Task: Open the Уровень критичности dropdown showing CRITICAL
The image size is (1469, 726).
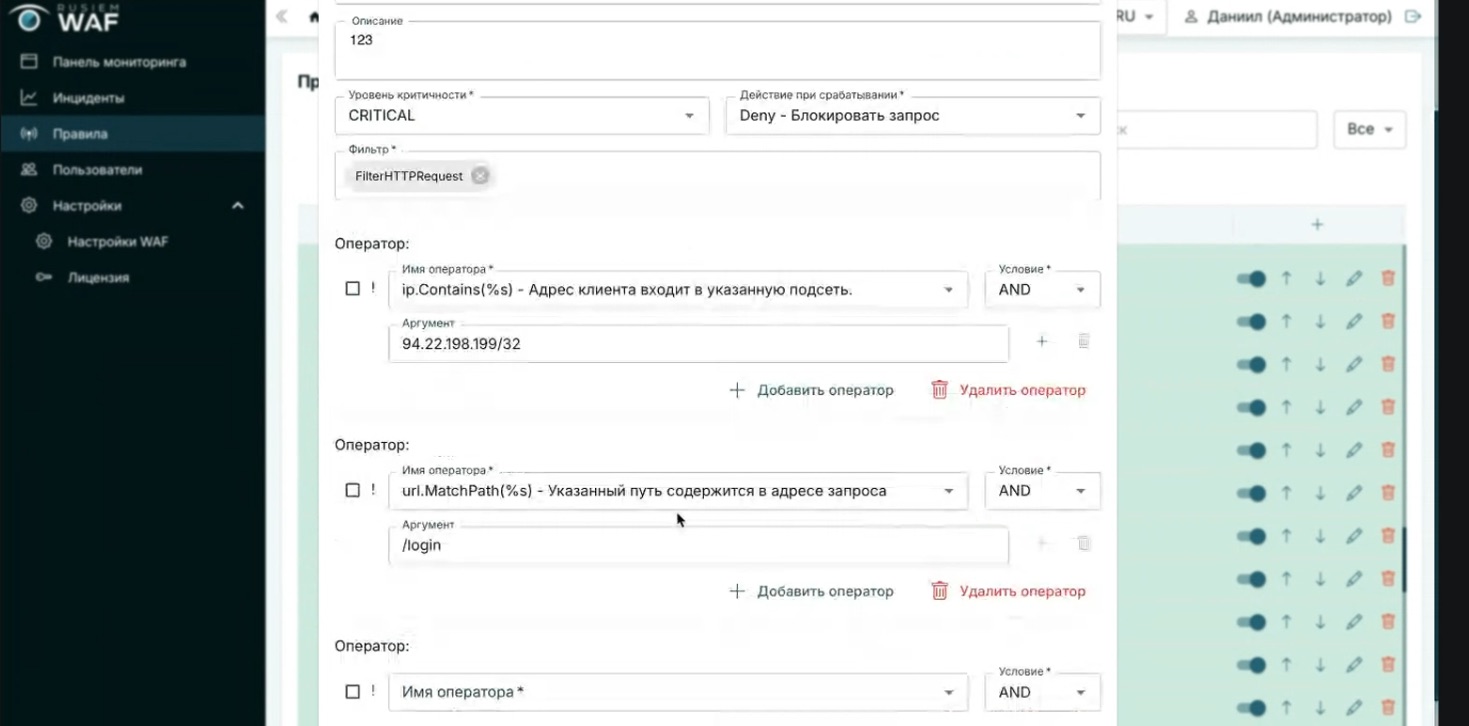Action: click(x=521, y=116)
